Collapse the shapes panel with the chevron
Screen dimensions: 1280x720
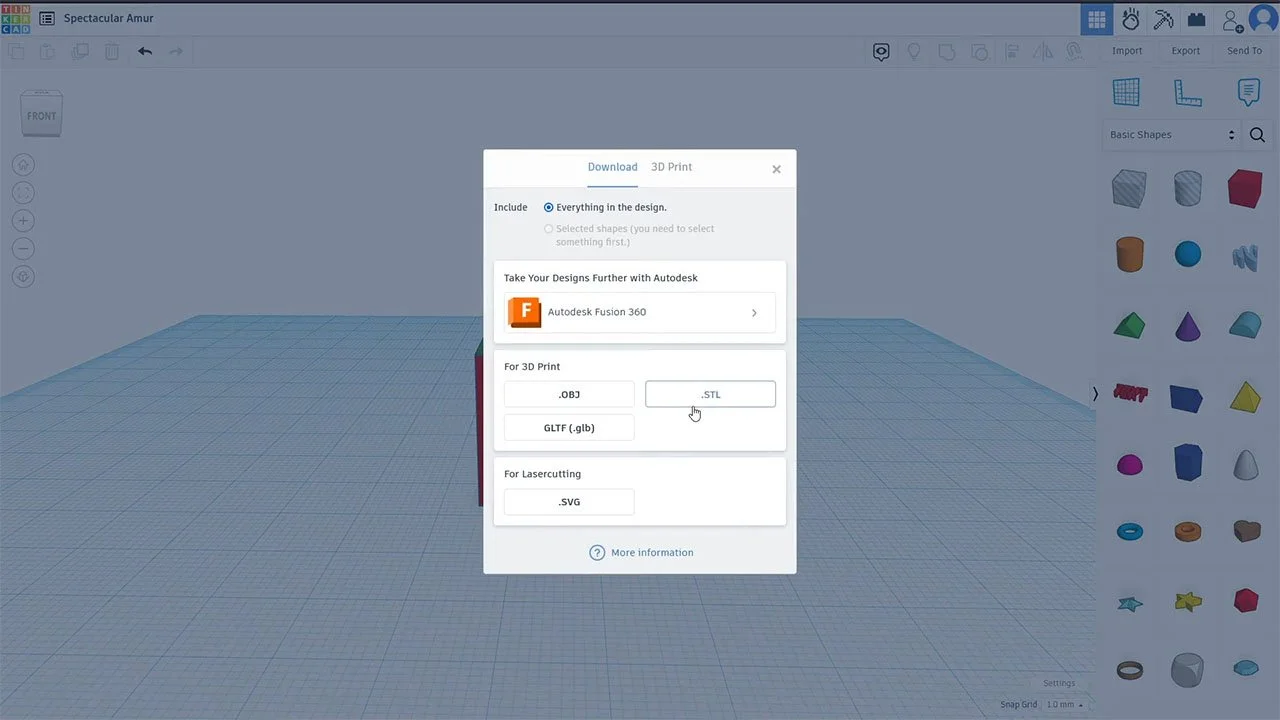[x=1095, y=394]
